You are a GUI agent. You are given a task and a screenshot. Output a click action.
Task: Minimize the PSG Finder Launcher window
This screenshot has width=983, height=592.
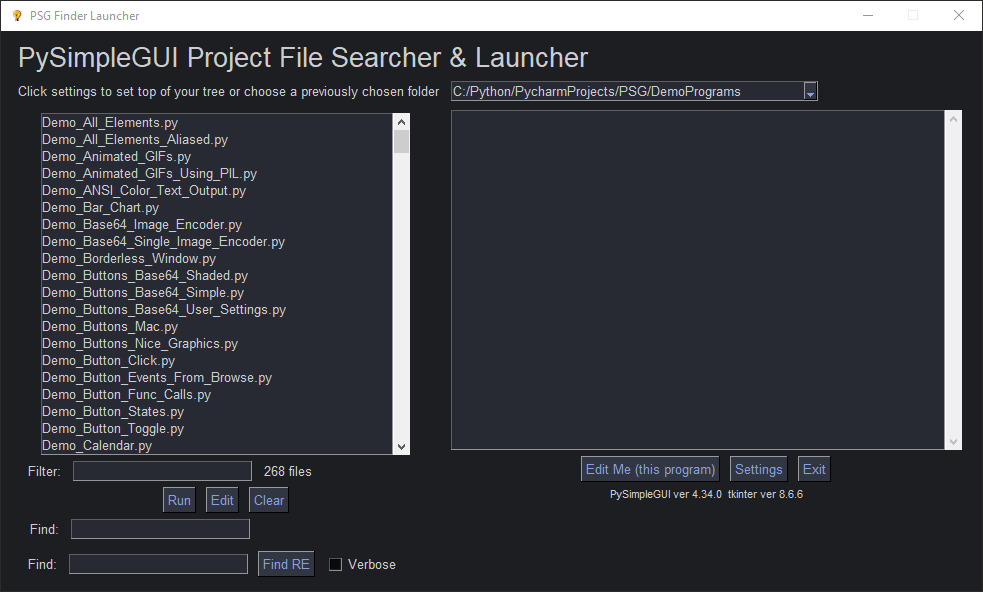(x=868, y=16)
